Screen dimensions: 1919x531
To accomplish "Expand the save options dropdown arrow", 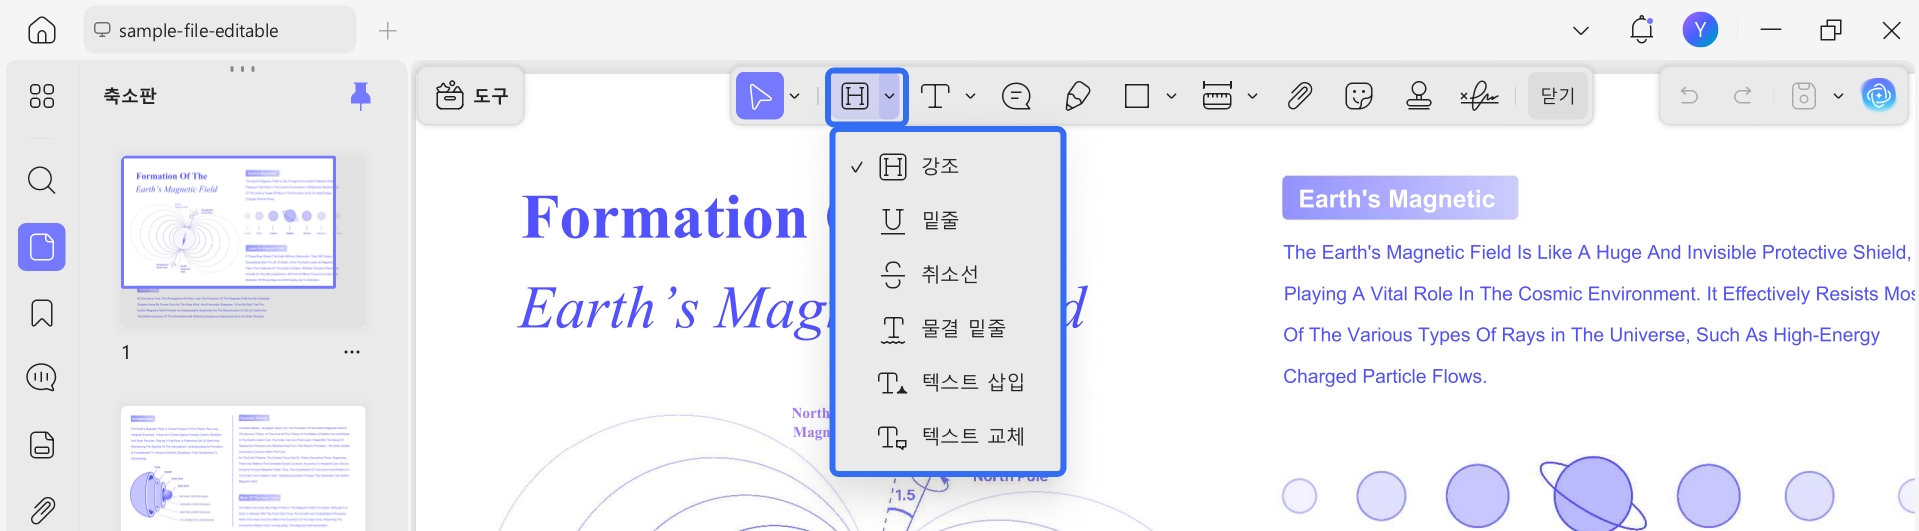I will 1838,96.
